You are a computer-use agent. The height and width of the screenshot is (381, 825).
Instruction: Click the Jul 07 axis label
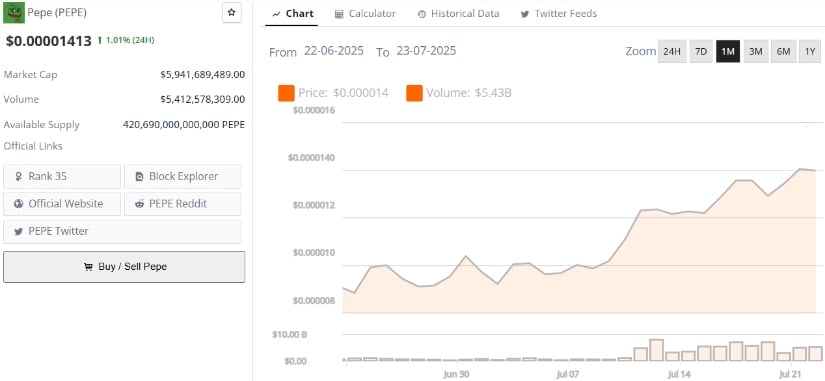pos(567,374)
